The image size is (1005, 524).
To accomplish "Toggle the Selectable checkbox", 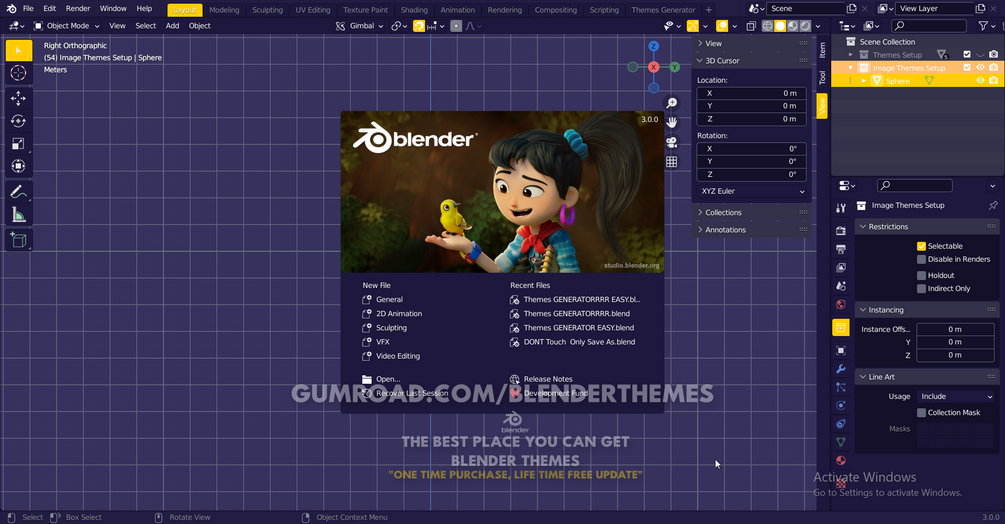I will (x=921, y=246).
